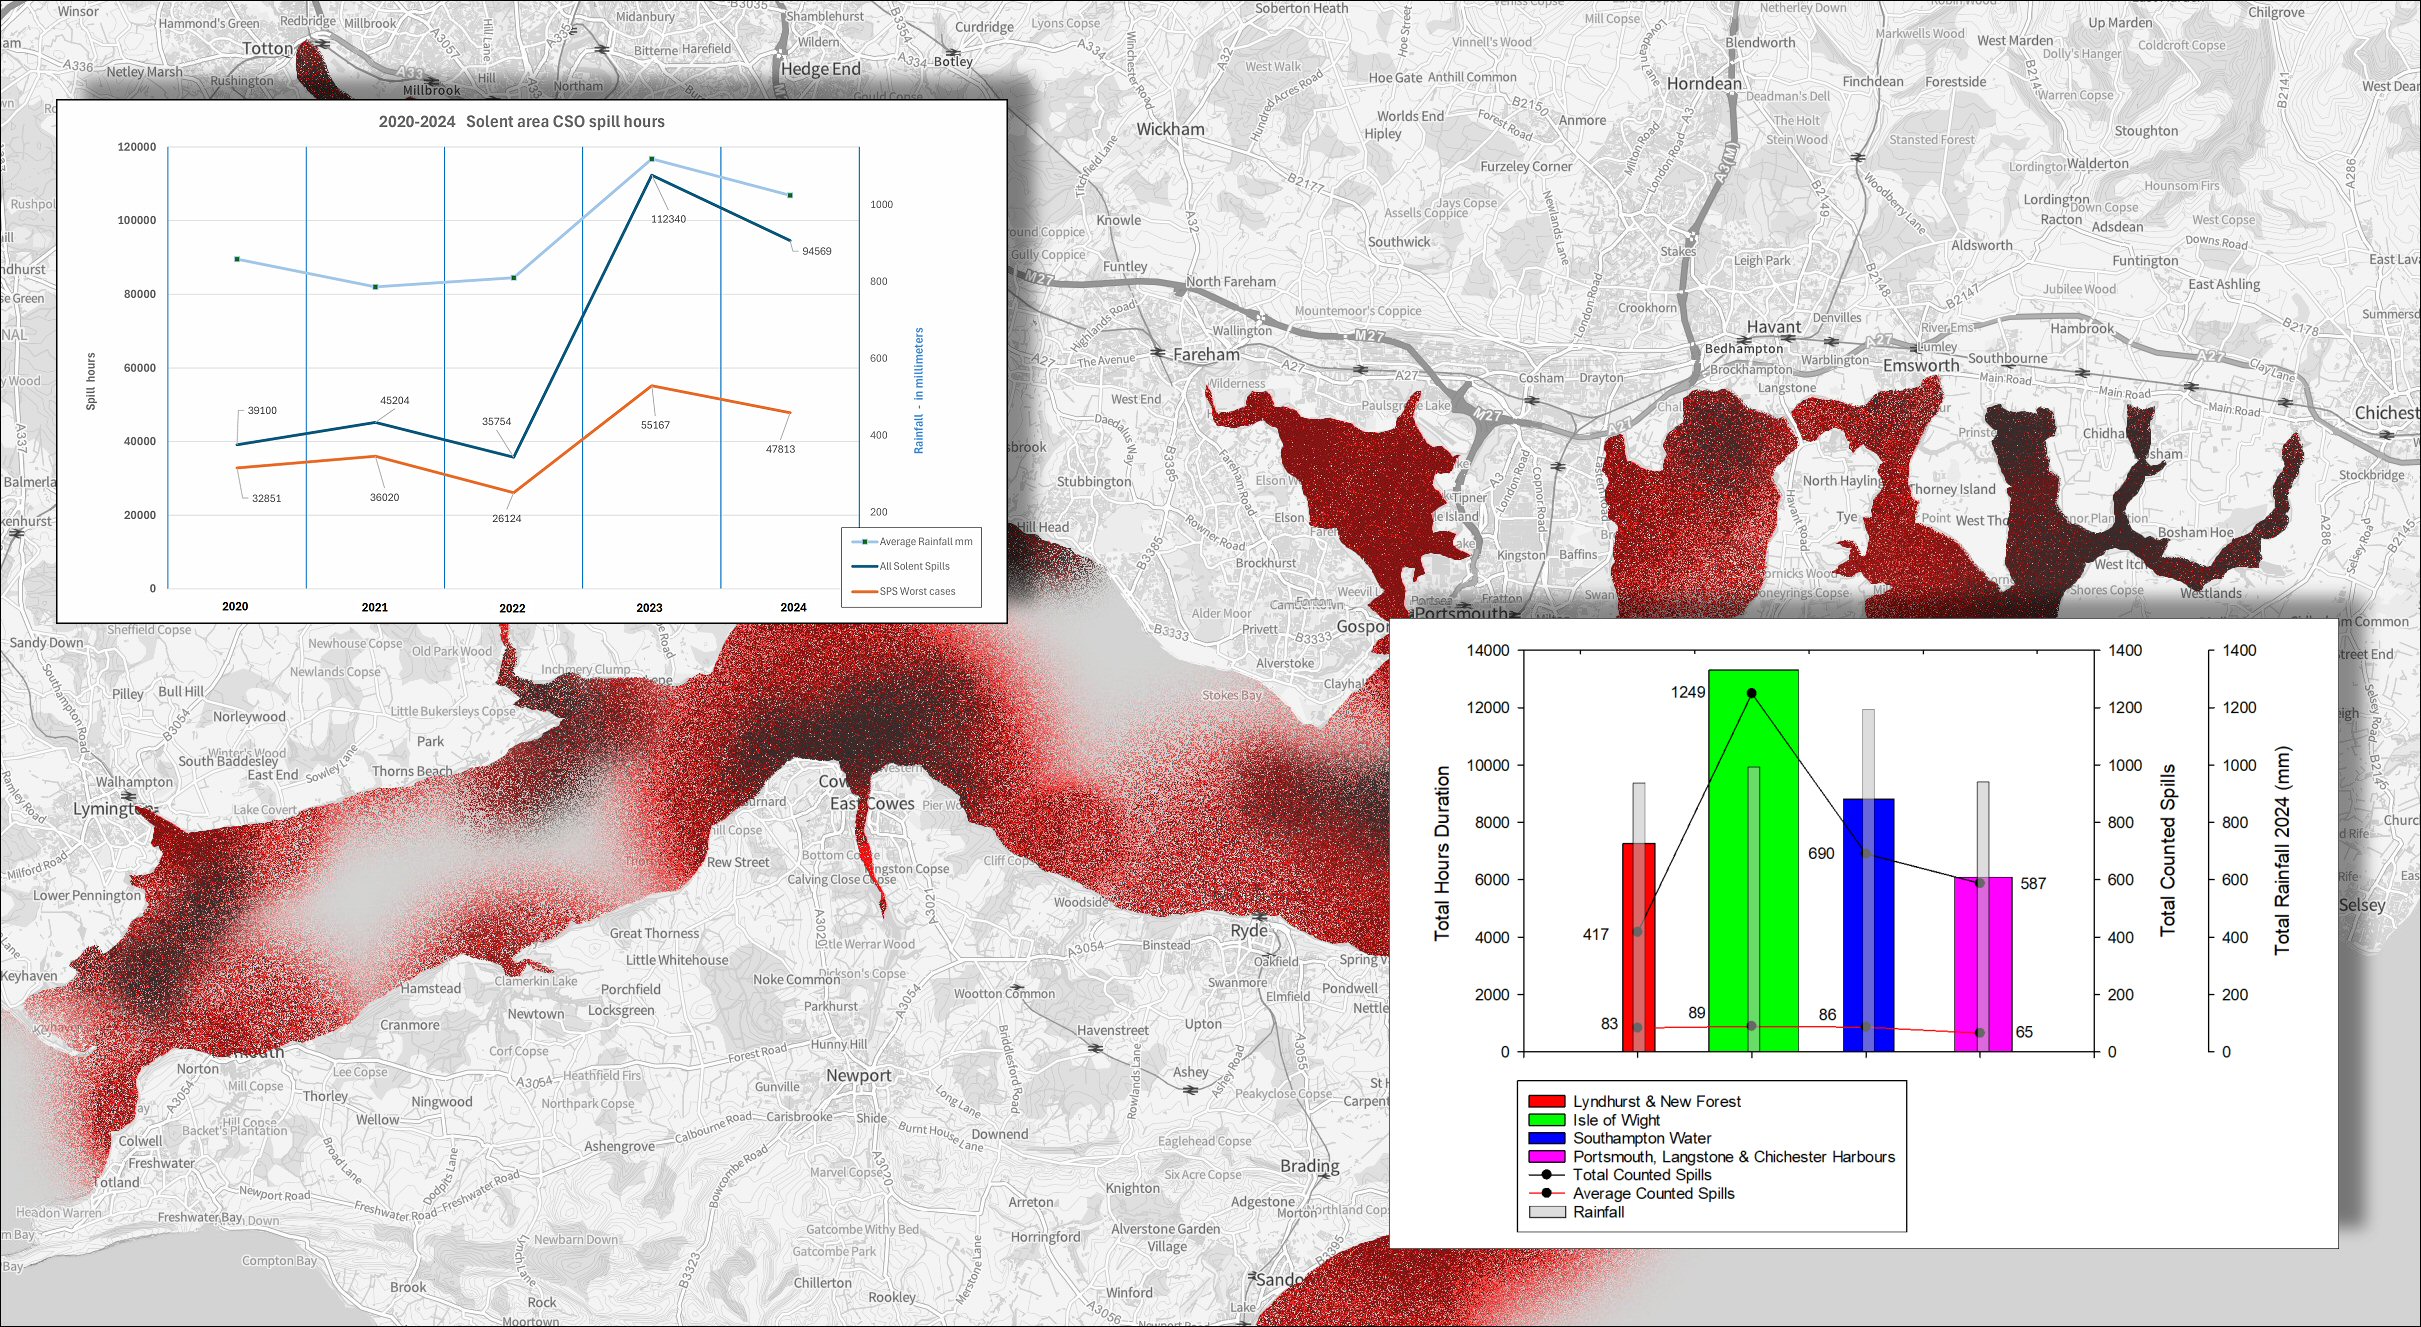This screenshot has width=2421, height=1327.
Task: Click the Newport town label on the map
Action: (858, 1075)
